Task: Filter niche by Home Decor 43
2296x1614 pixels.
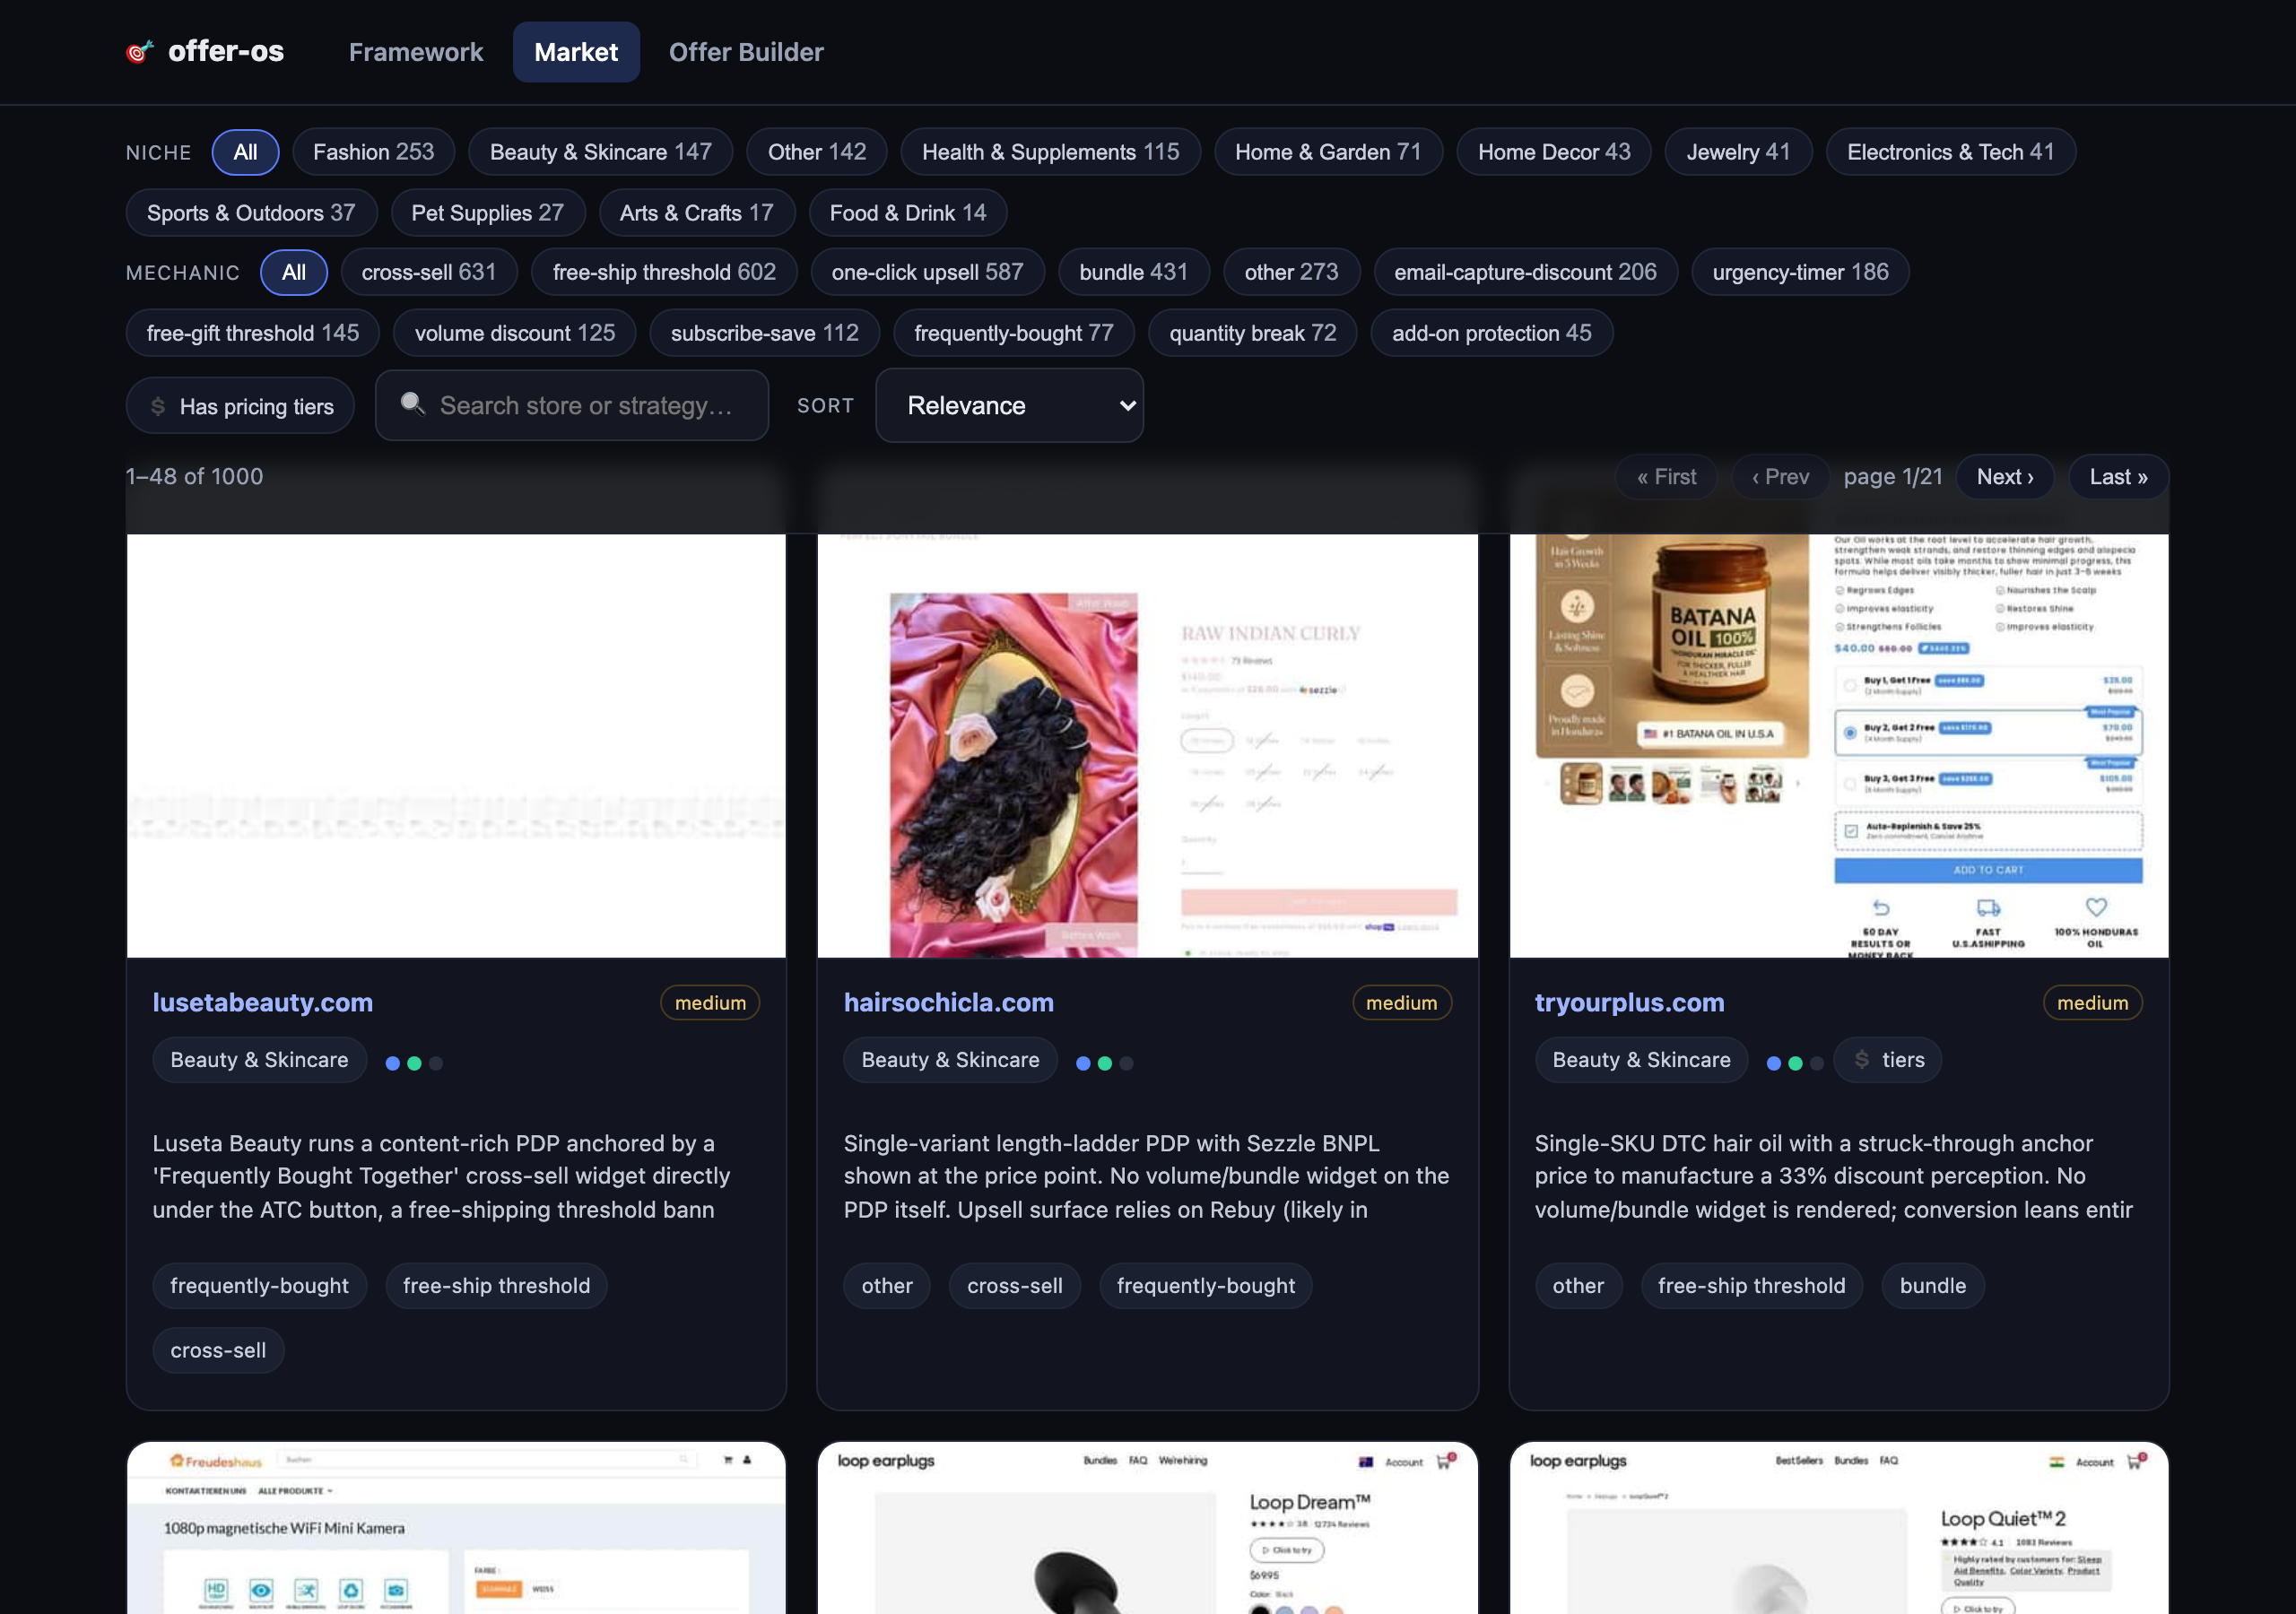Action: pyautogui.click(x=1554, y=152)
